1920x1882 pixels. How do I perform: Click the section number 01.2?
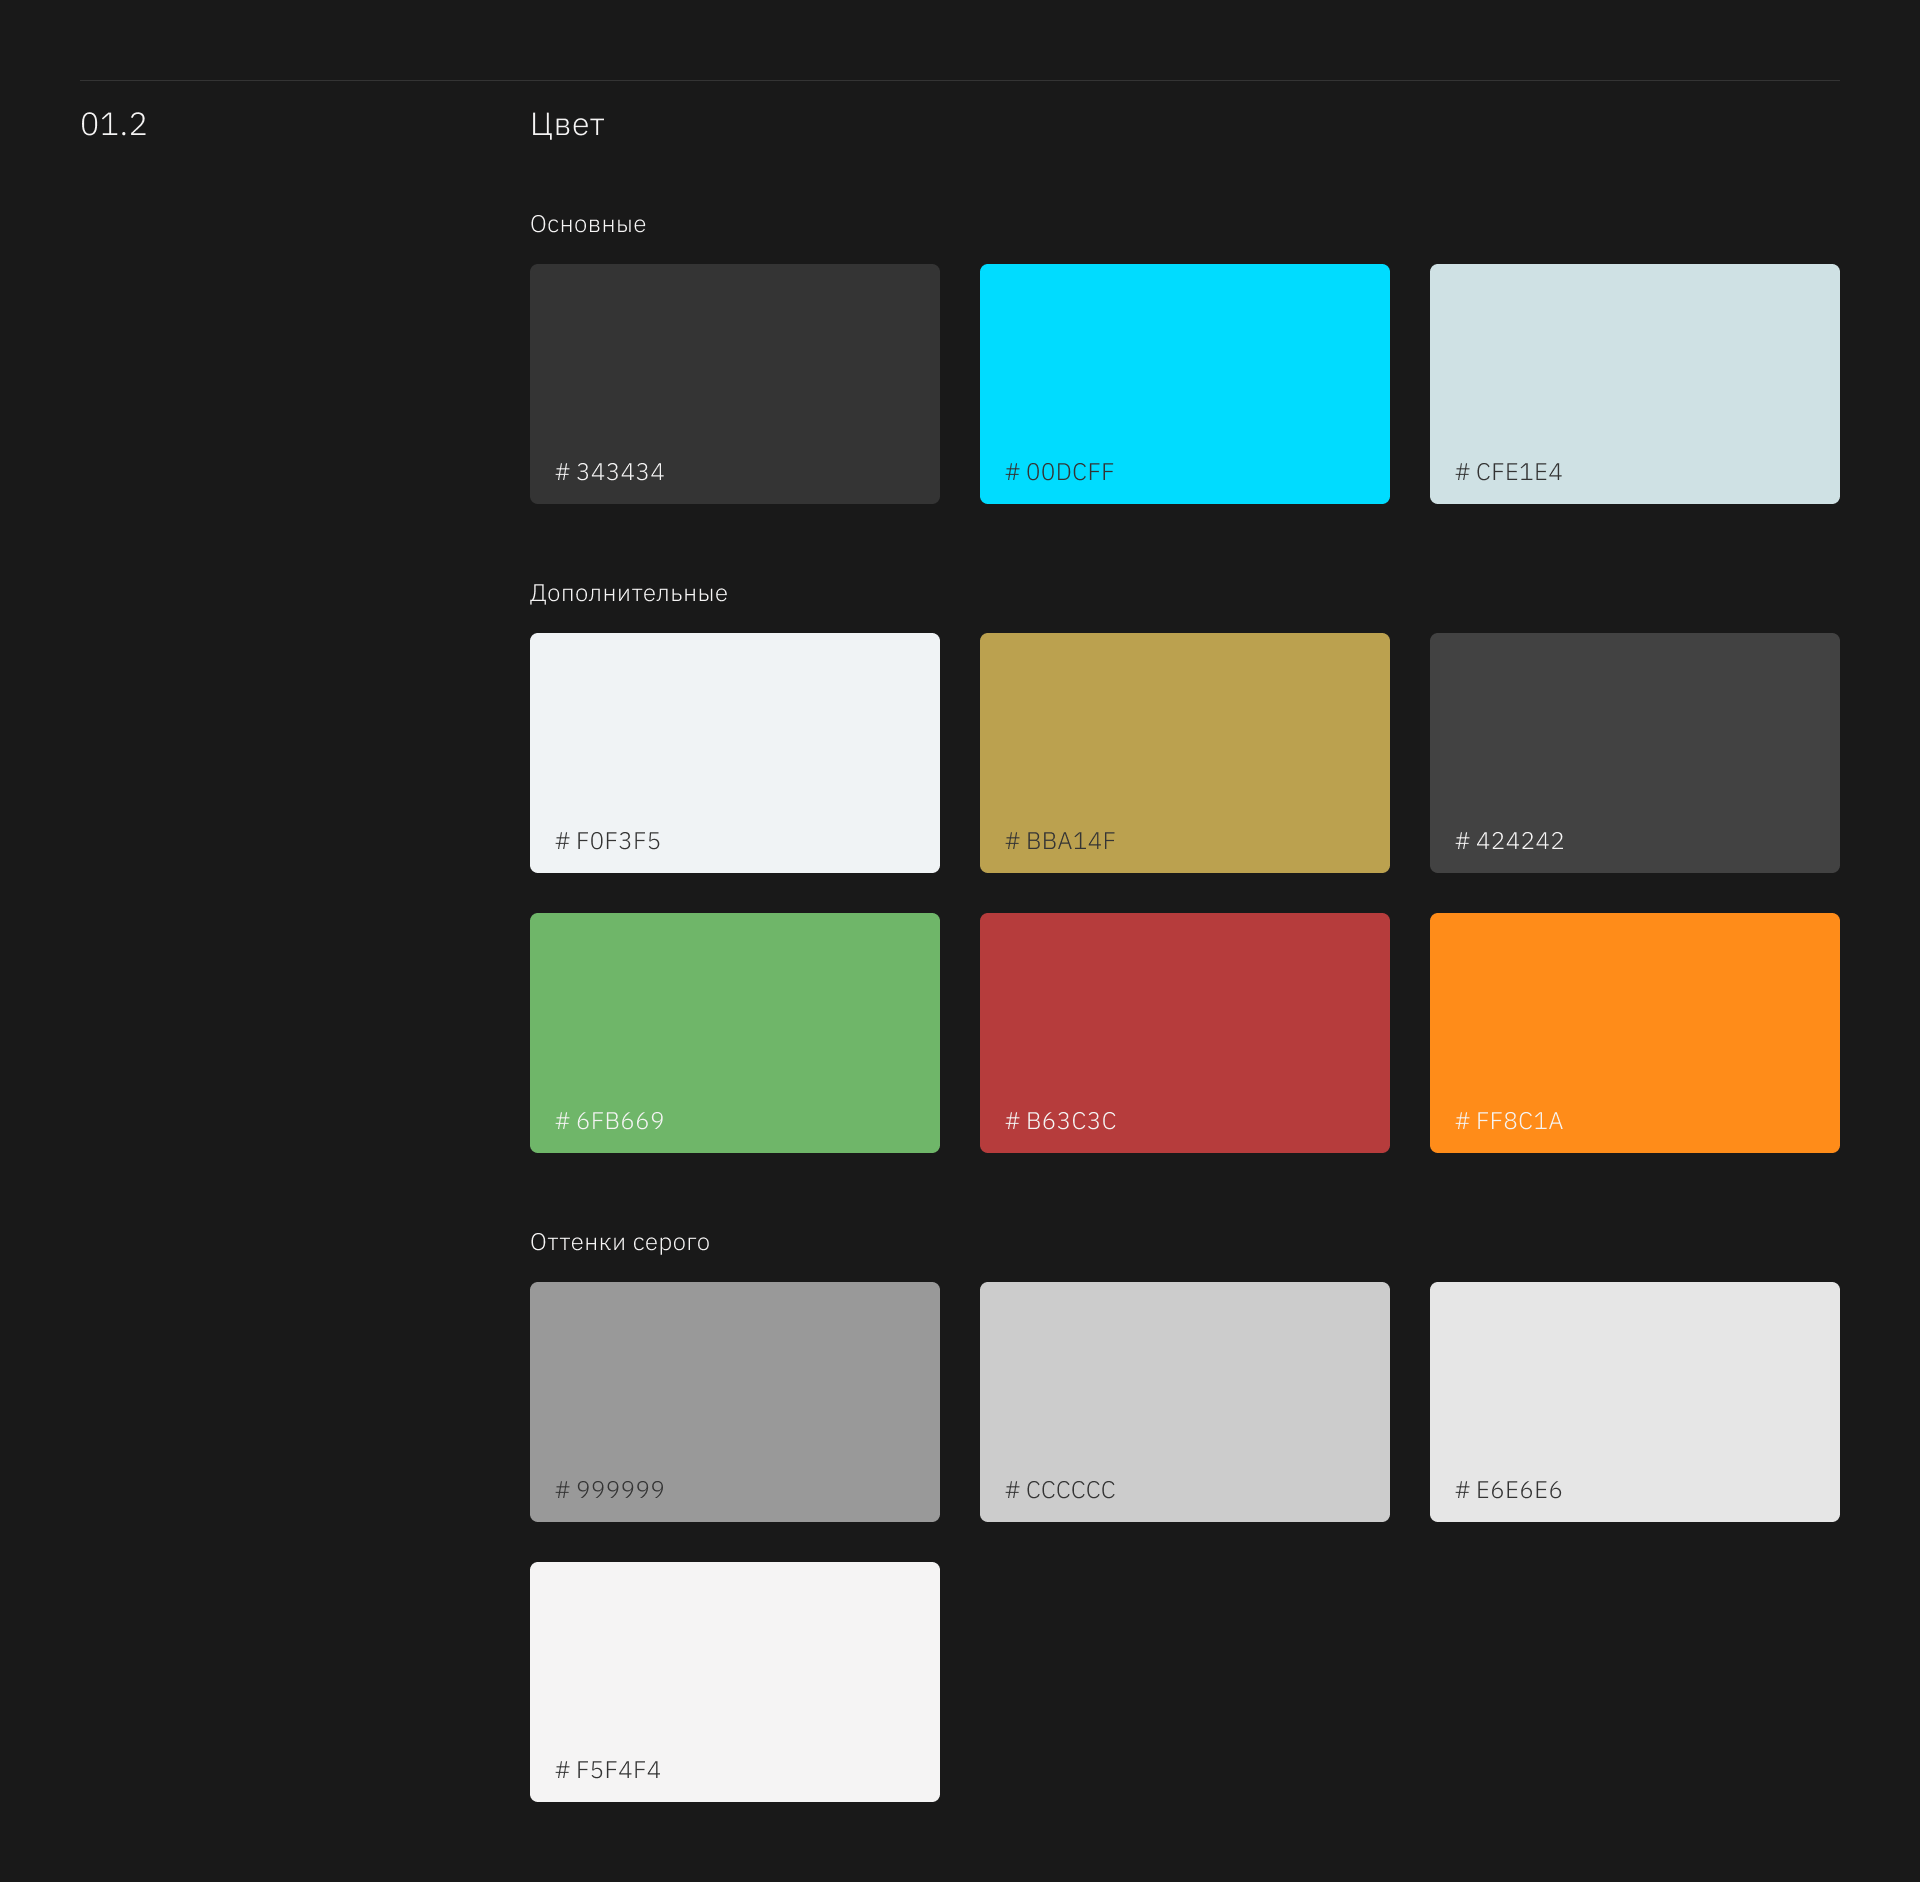(x=114, y=125)
